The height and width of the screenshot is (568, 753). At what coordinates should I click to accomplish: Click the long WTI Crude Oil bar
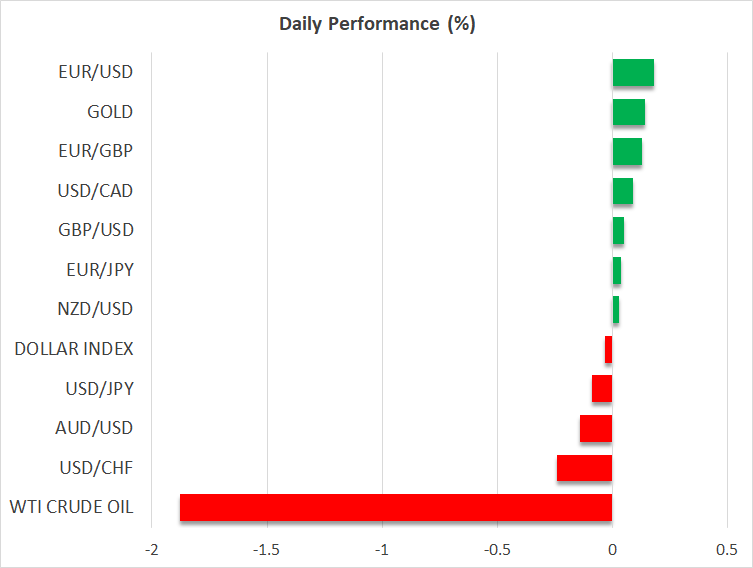[395, 507]
